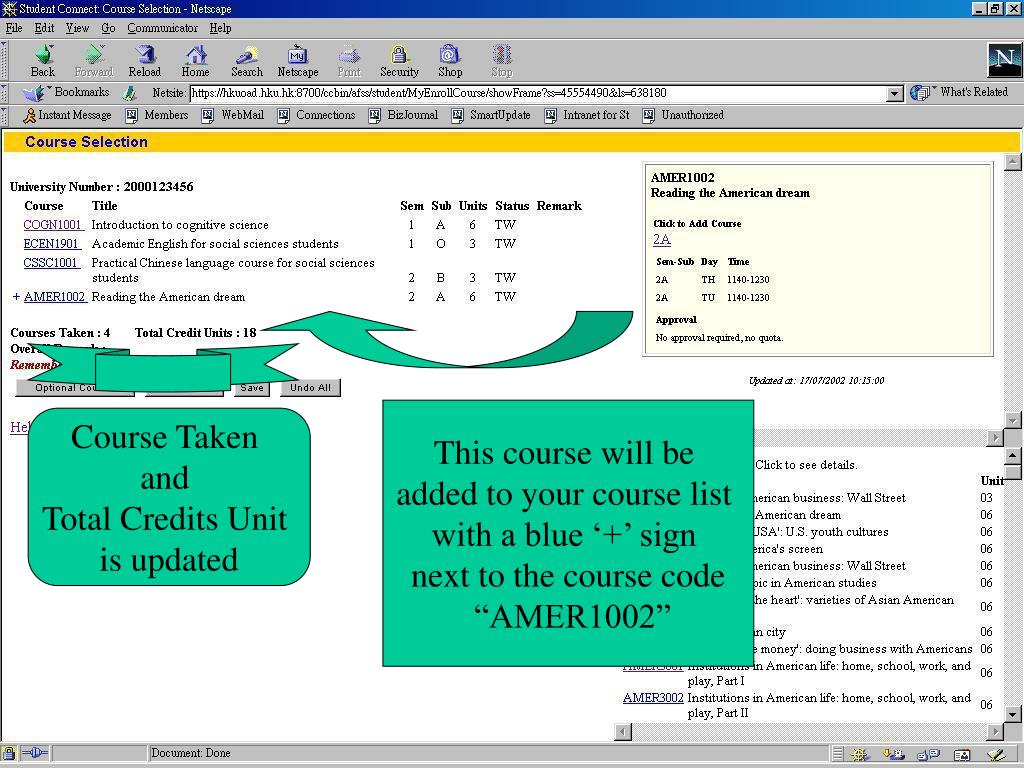Open the Help menu
This screenshot has width=1024, height=768.
pos(220,28)
